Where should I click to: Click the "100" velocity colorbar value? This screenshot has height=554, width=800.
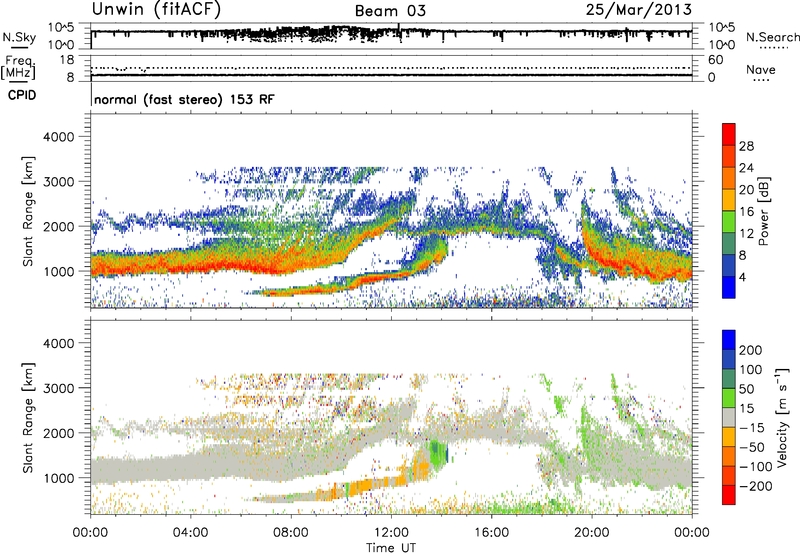[x=751, y=369]
